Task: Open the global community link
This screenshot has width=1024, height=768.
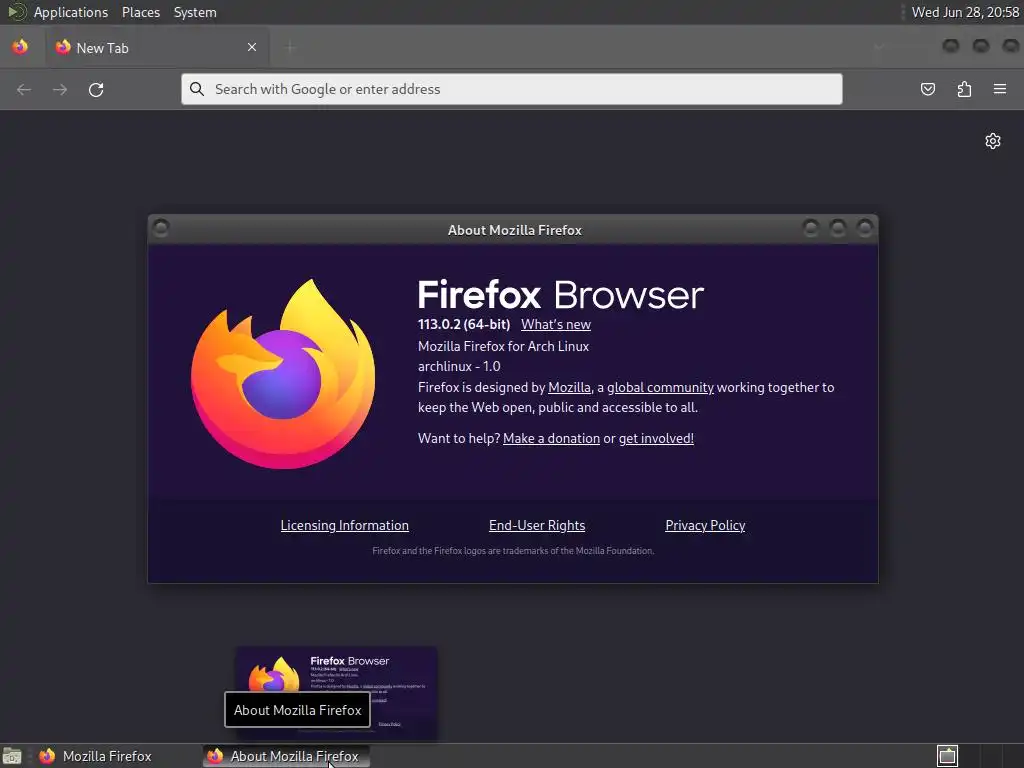Action: (x=660, y=387)
